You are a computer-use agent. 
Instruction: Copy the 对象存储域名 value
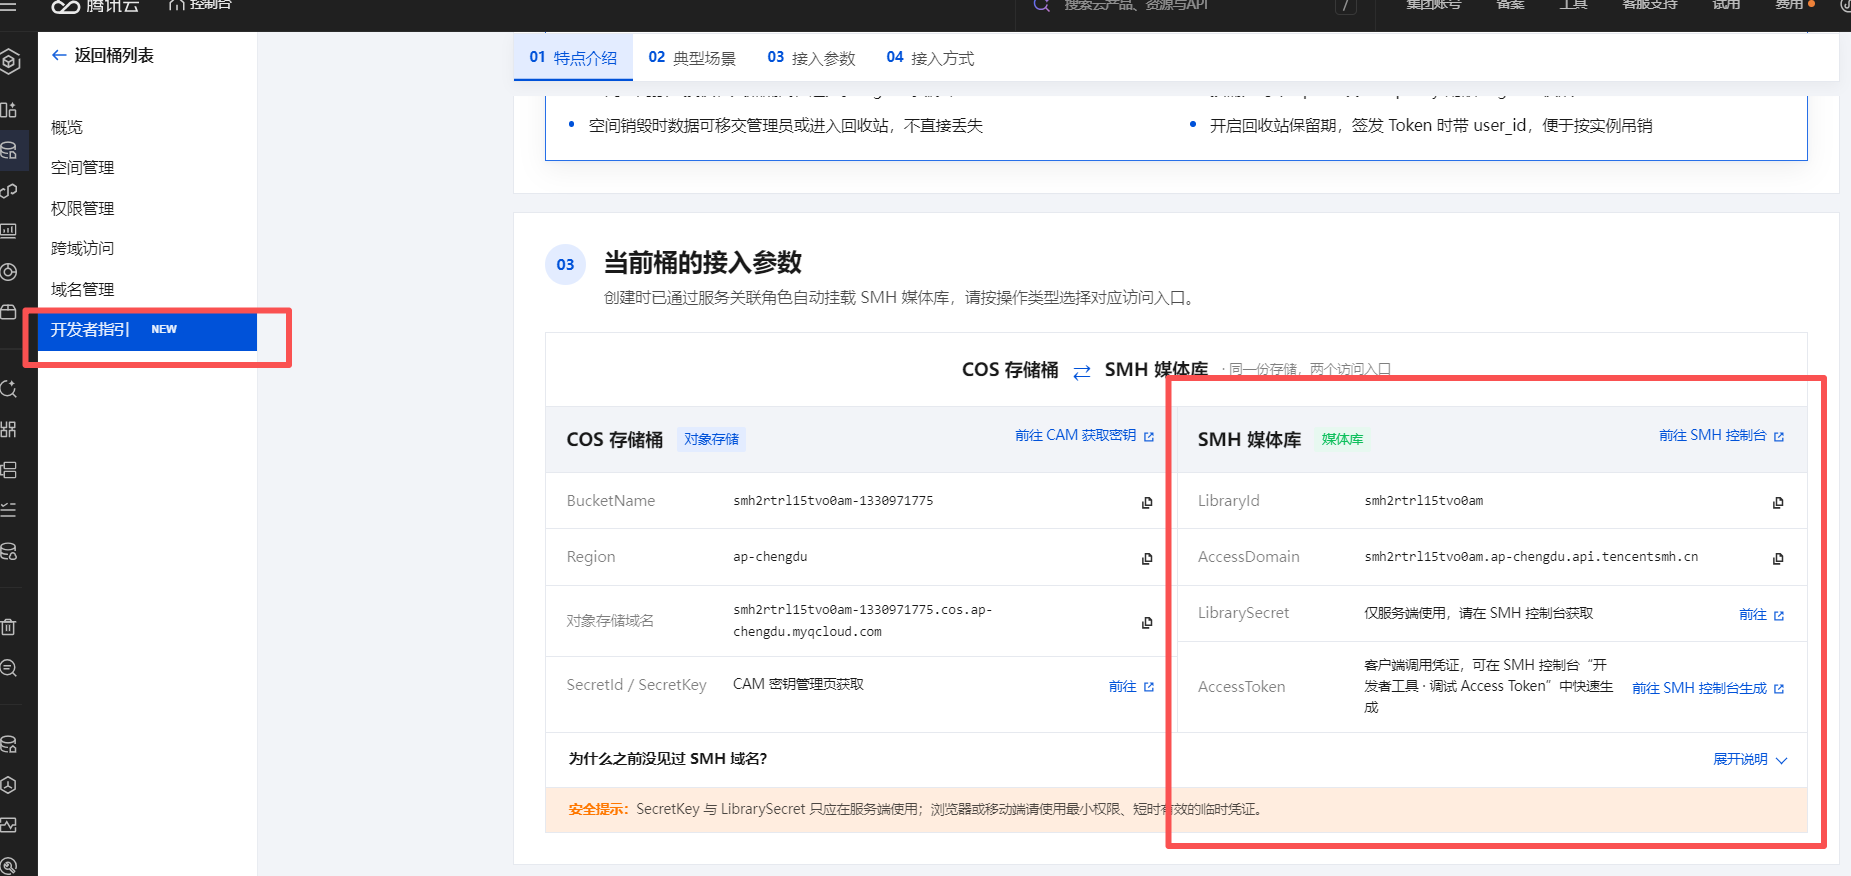point(1147,622)
